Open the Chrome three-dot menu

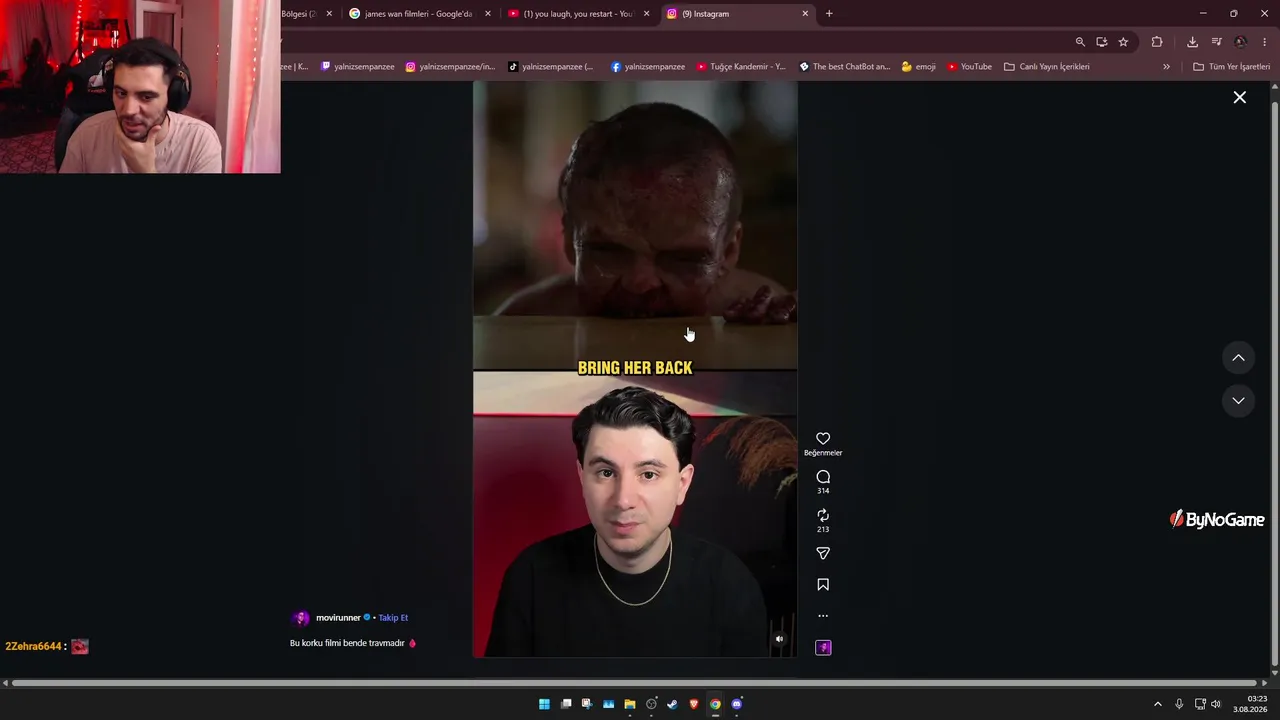tap(1265, 42)
